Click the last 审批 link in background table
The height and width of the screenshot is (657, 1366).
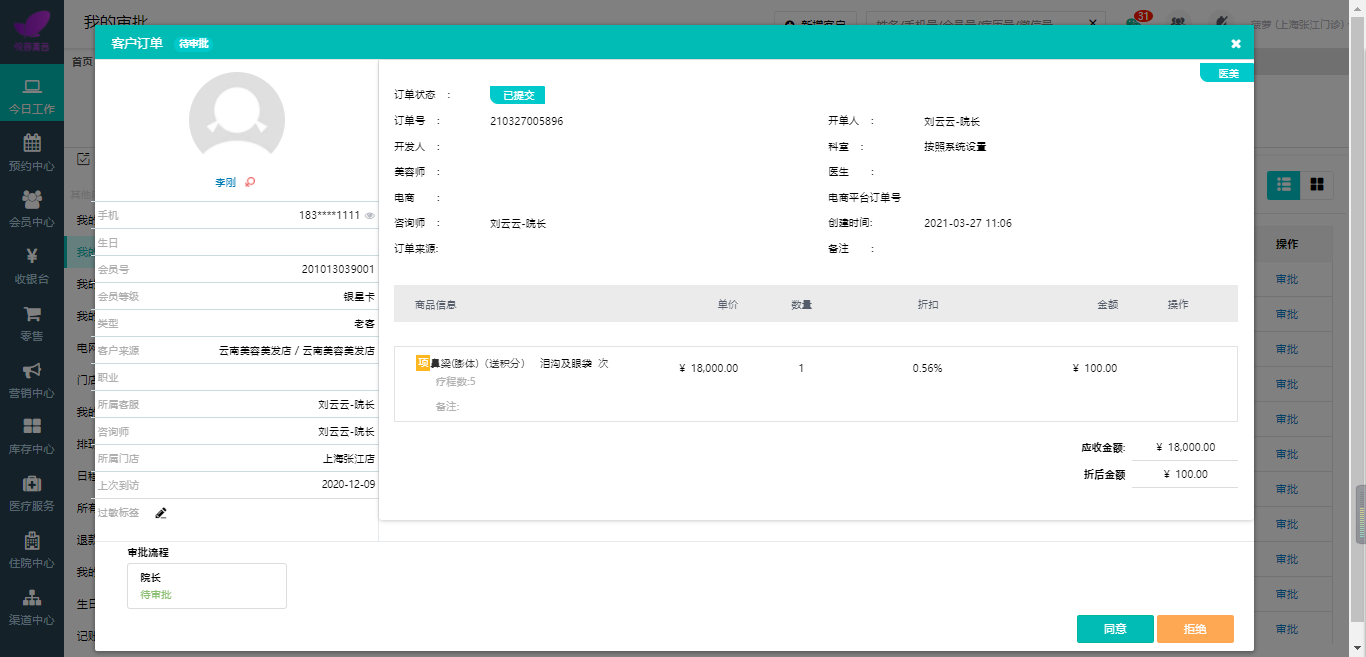1286,628
